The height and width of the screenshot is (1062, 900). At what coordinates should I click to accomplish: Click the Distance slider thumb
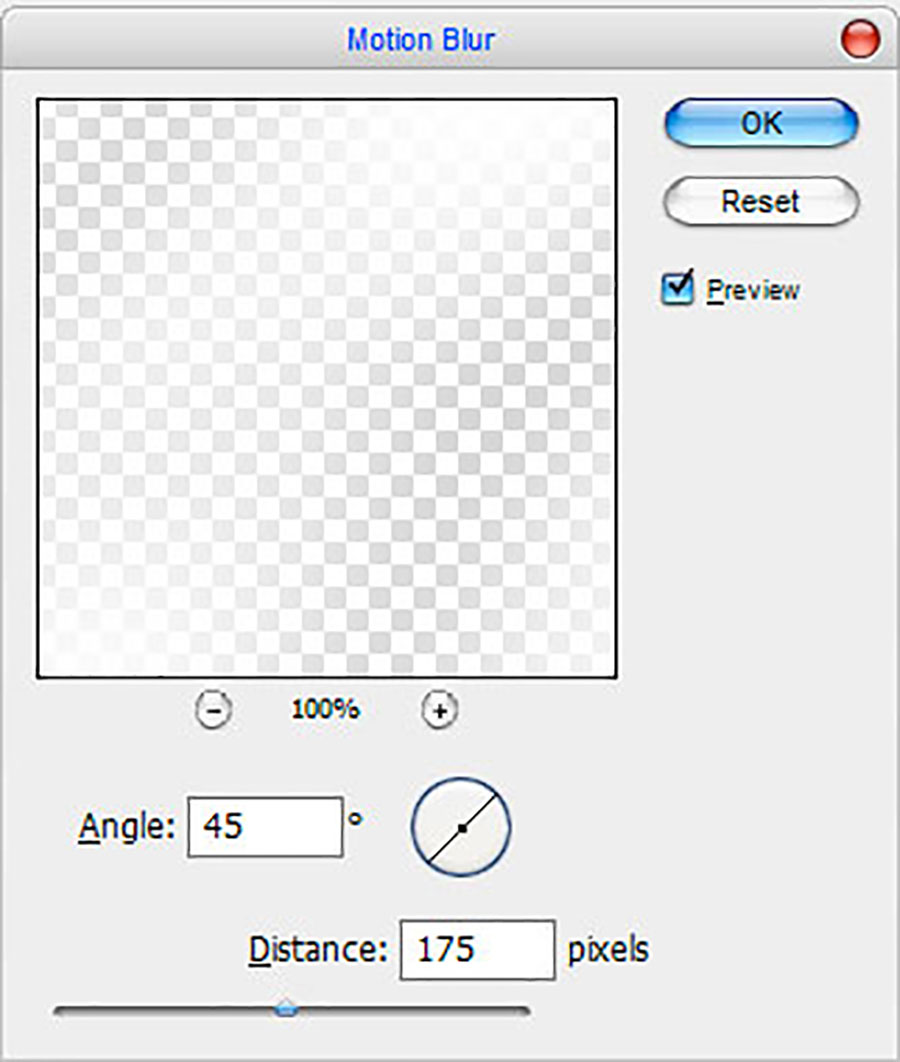(286, 1010)
